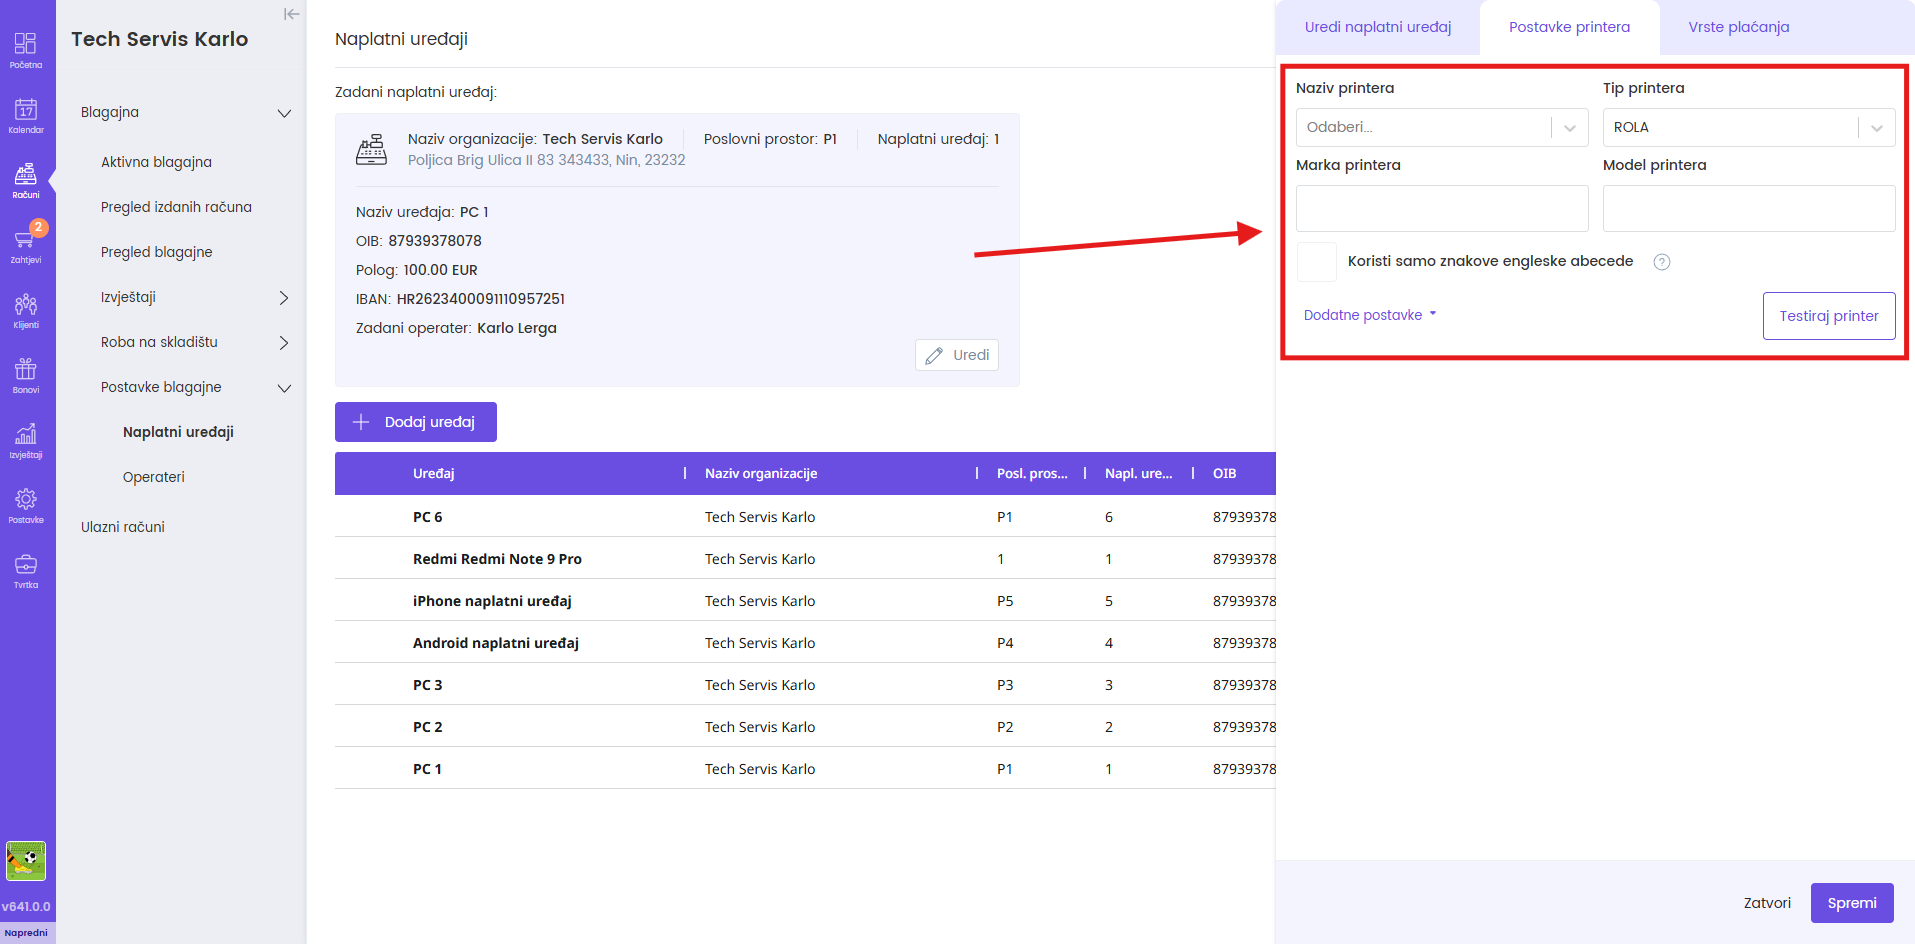Click the Marka printera input field
Screen dimensions: 1915x944
point(1441,209)
